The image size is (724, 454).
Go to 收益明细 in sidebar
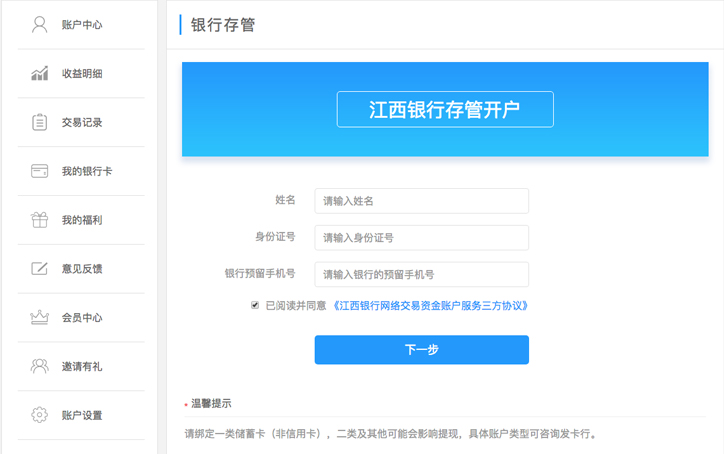coord(81,73)
